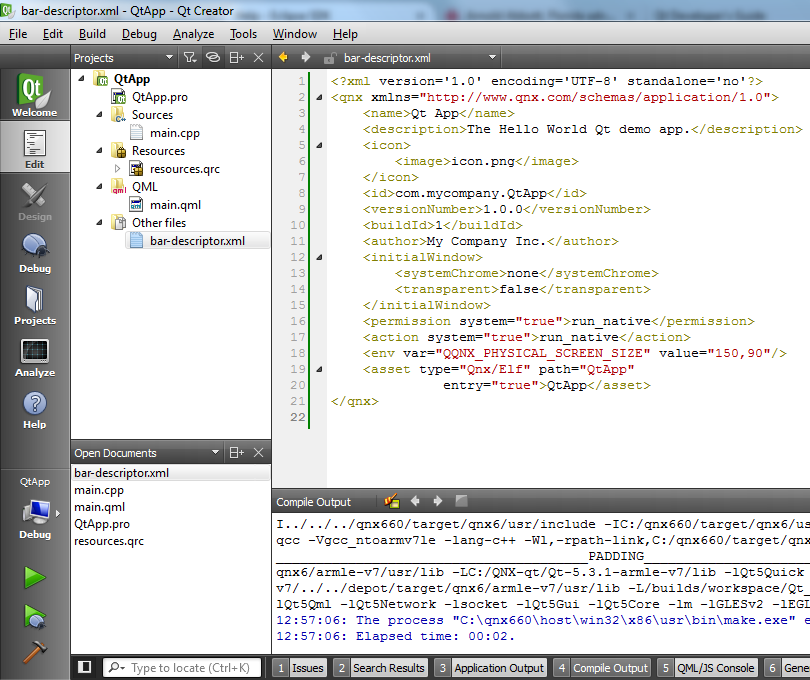Build the project with the hammer icon
The width and height of the screenshot is (810, 680).
click(34, 651)
